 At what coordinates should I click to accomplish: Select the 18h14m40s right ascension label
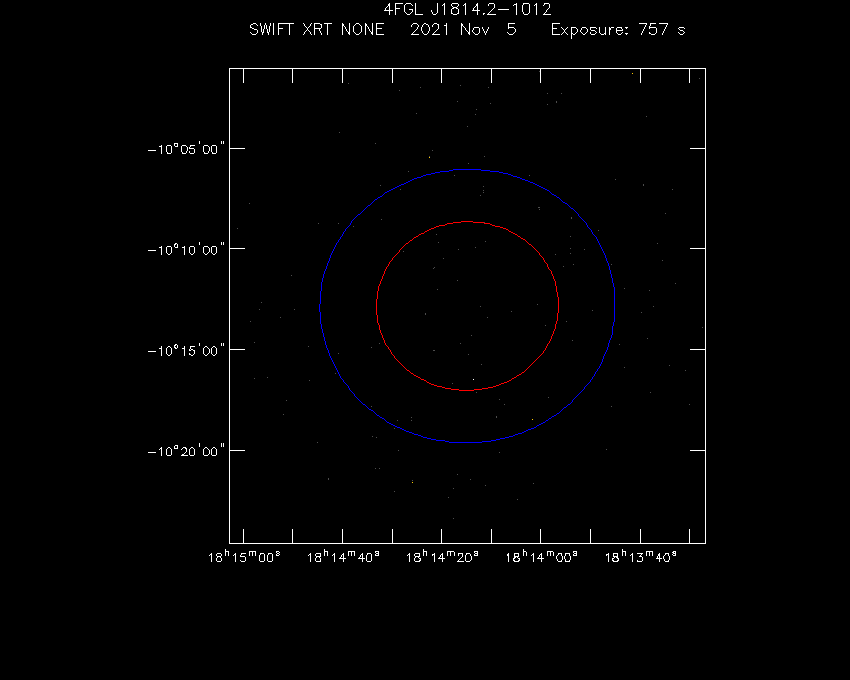(x=343, y=557)
